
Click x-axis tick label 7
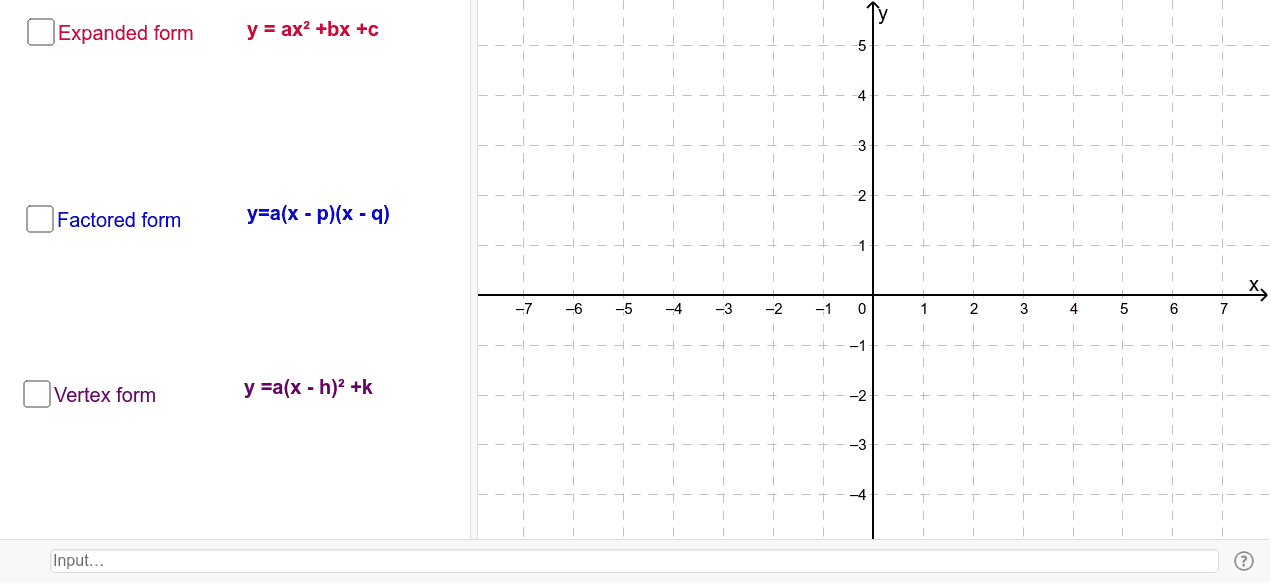[1223, 309]
